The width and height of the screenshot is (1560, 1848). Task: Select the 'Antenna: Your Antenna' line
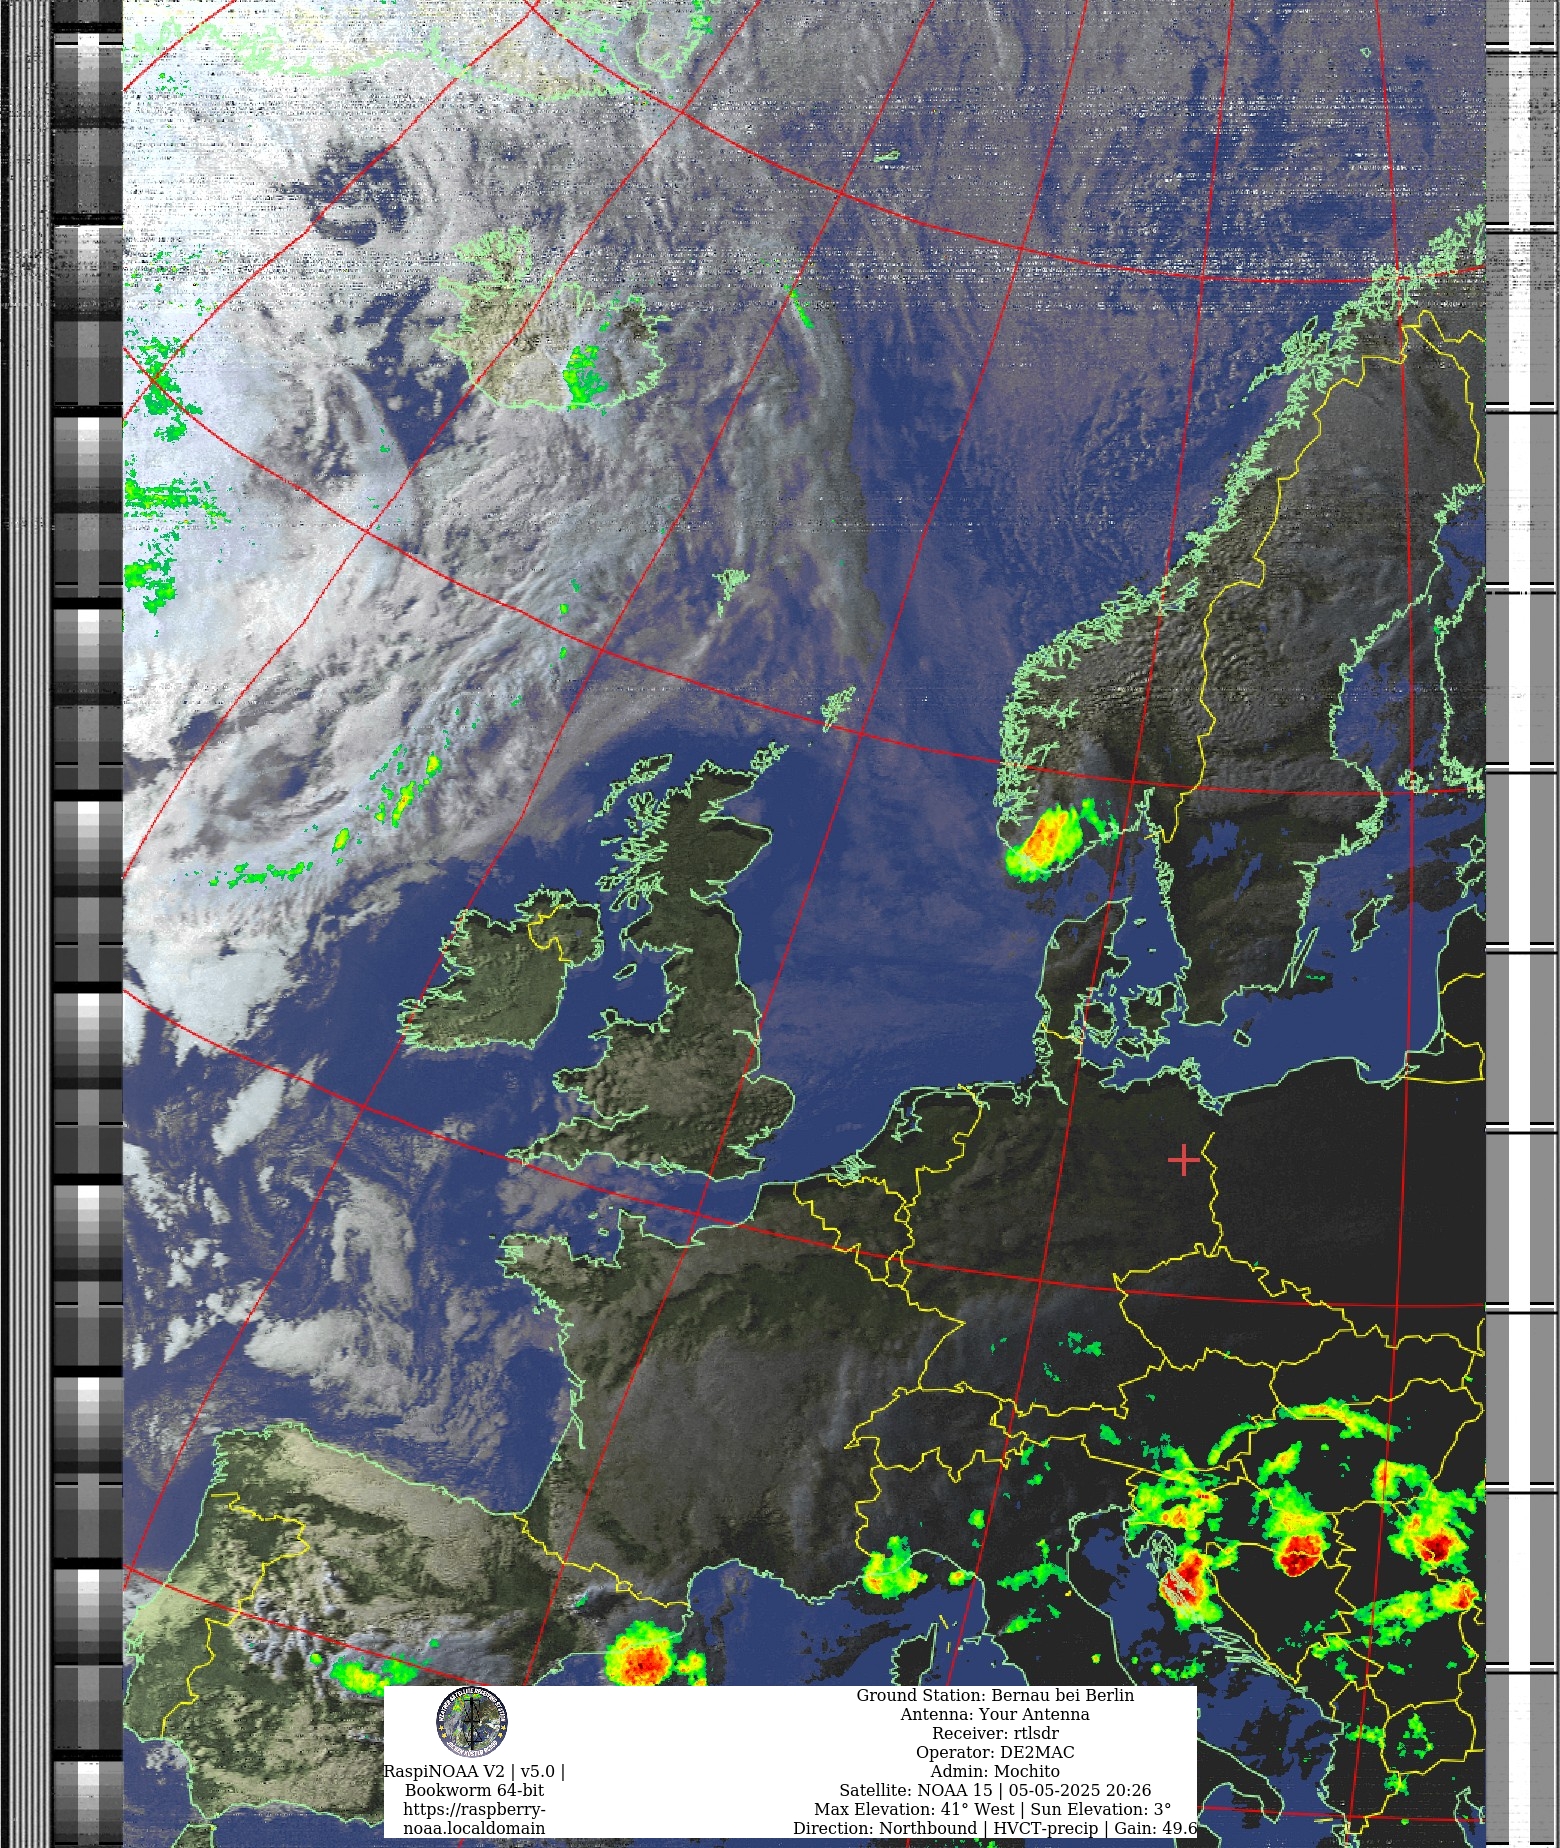coord(995,1714)
